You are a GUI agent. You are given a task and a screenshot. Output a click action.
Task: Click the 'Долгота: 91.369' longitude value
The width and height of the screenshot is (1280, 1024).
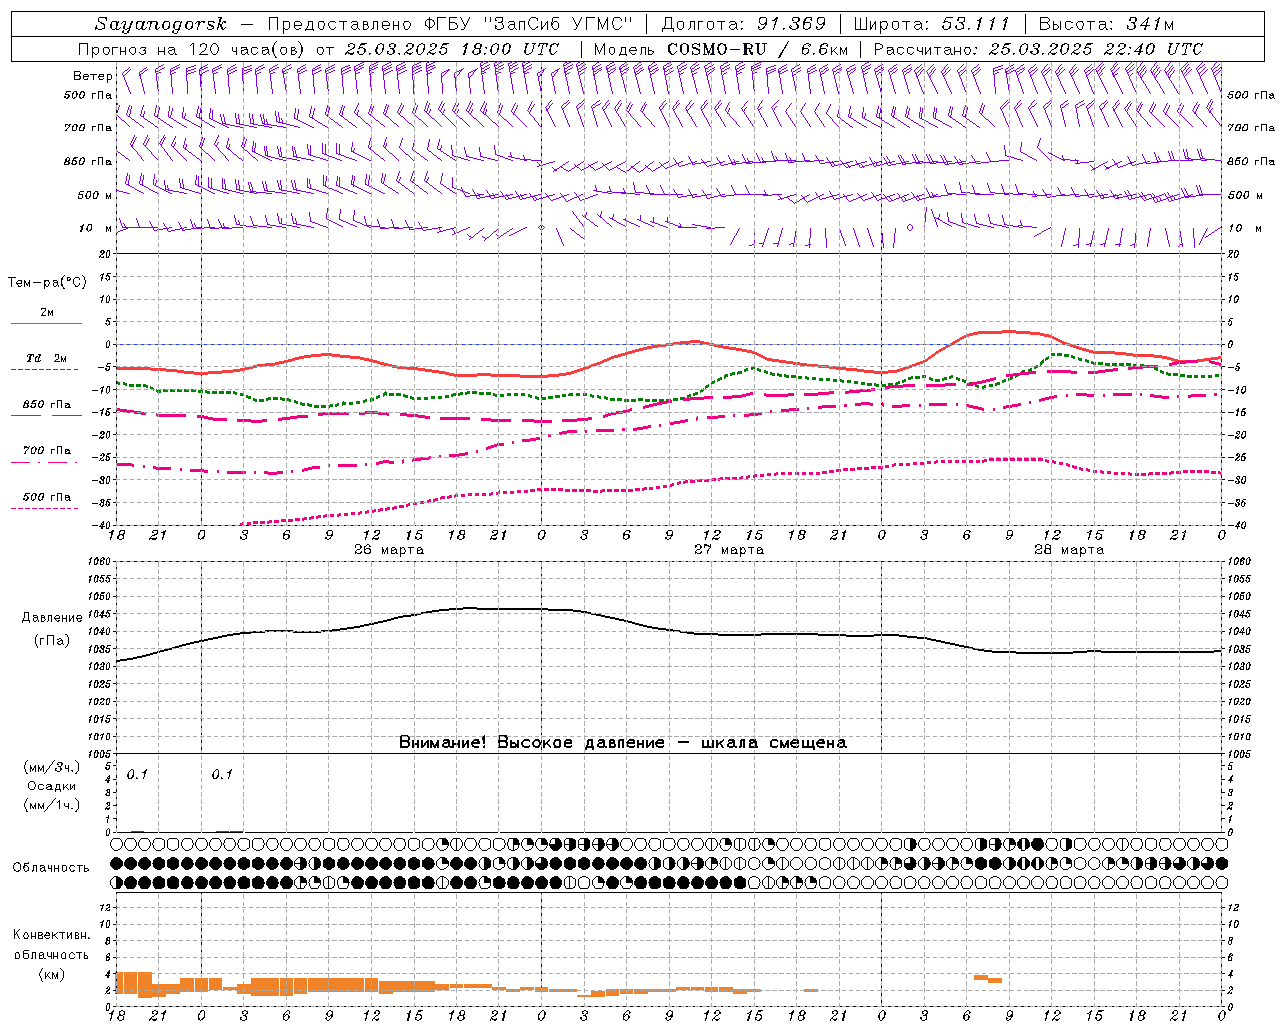point(744,24)
